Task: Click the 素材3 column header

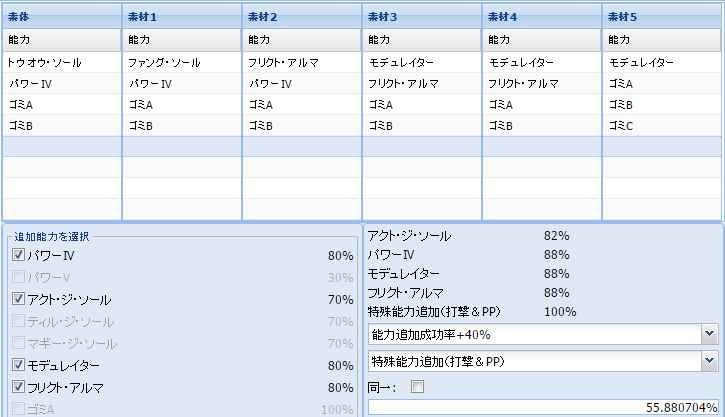Action: pos(421,17)
